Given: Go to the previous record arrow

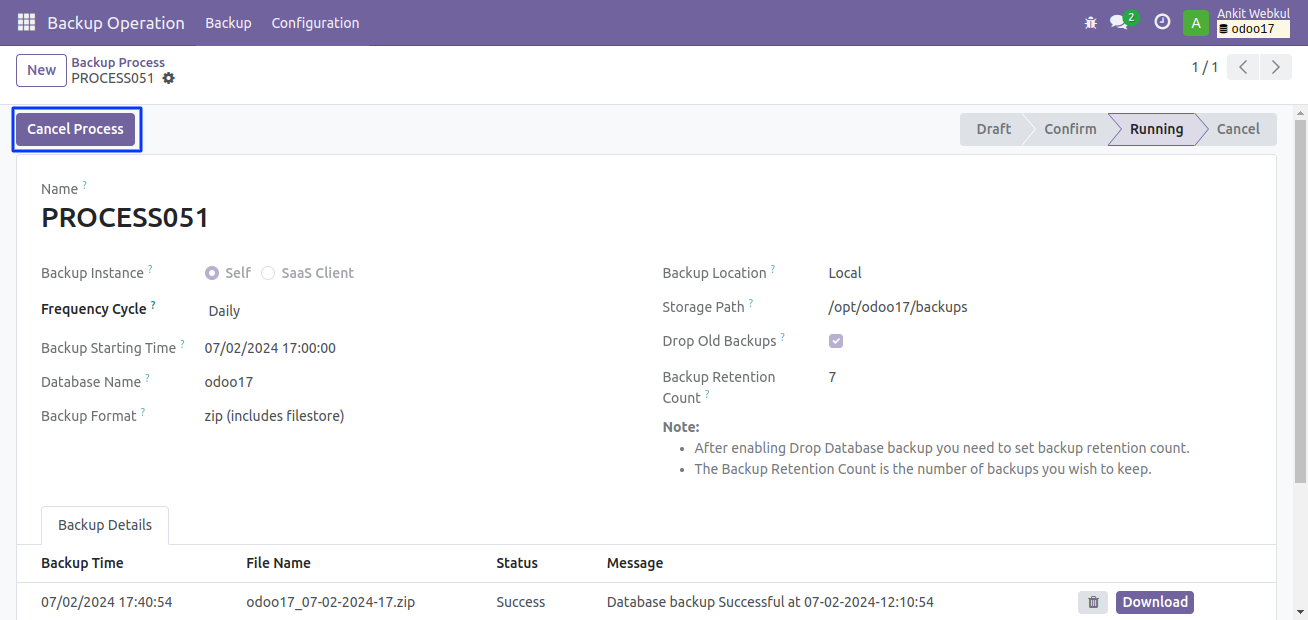Looking at the screenshot, I should [x=1243, y=68].
